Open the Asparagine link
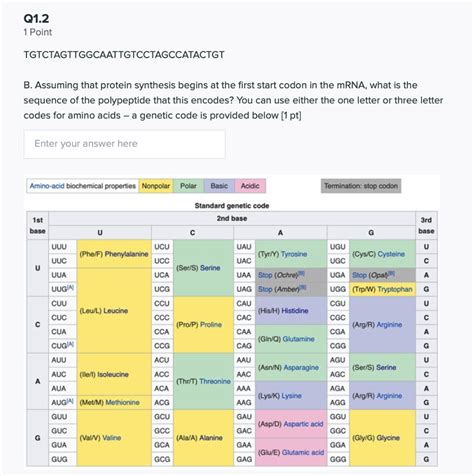 coord(301,367)
